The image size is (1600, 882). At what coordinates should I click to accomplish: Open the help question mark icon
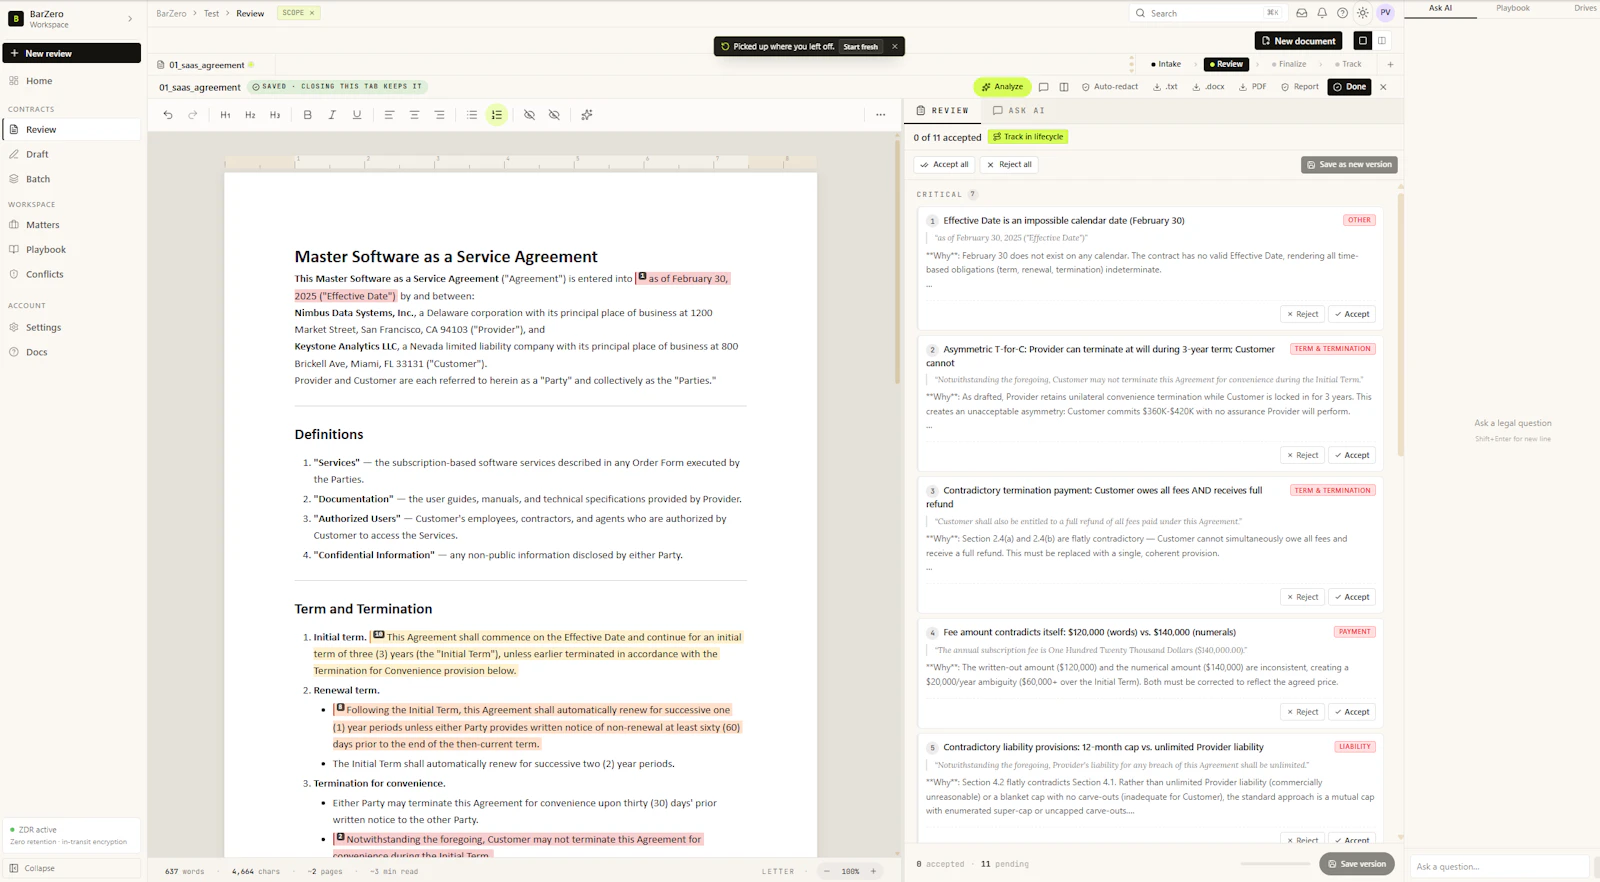click(1342, 13)
